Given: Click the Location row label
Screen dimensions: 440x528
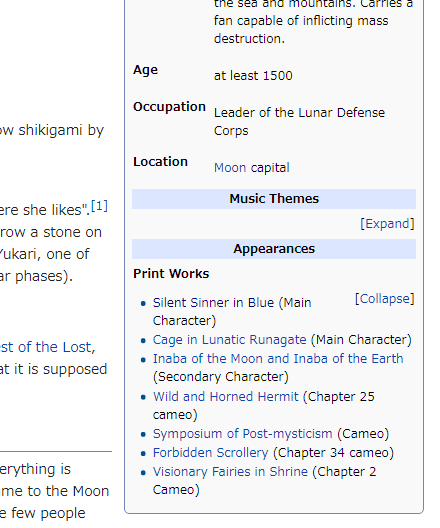Looking at the screenshot, I should click(x=160, y=162).
